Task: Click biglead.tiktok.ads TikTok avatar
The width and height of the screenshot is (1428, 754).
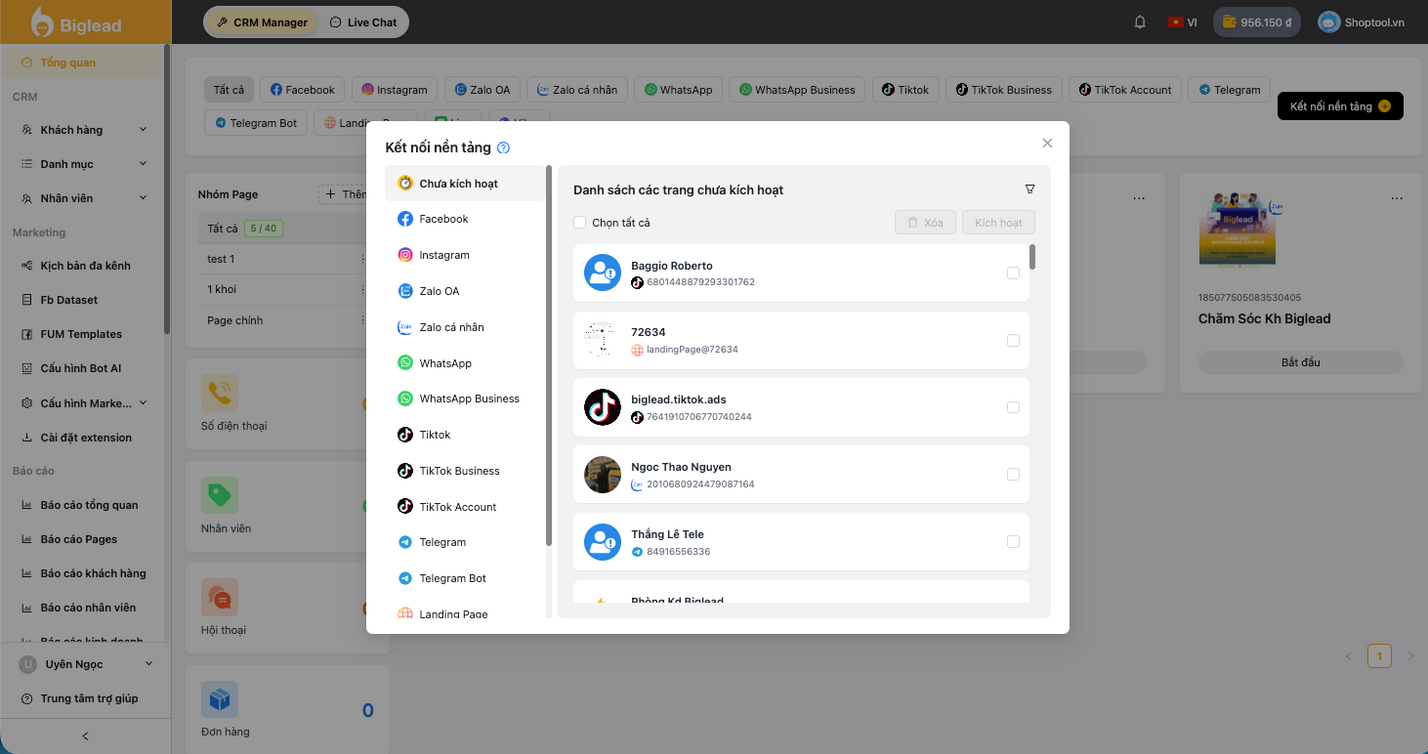Action: 602,407
